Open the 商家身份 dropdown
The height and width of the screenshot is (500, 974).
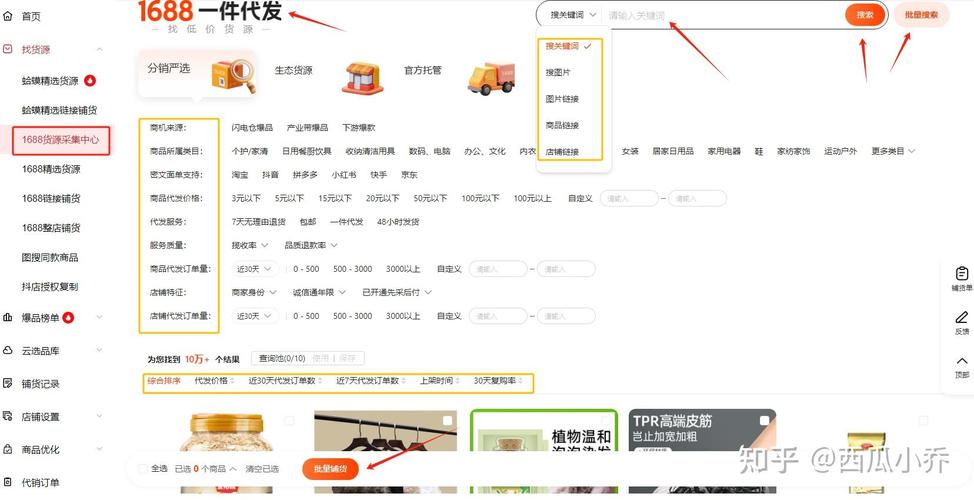pos(253,292)
